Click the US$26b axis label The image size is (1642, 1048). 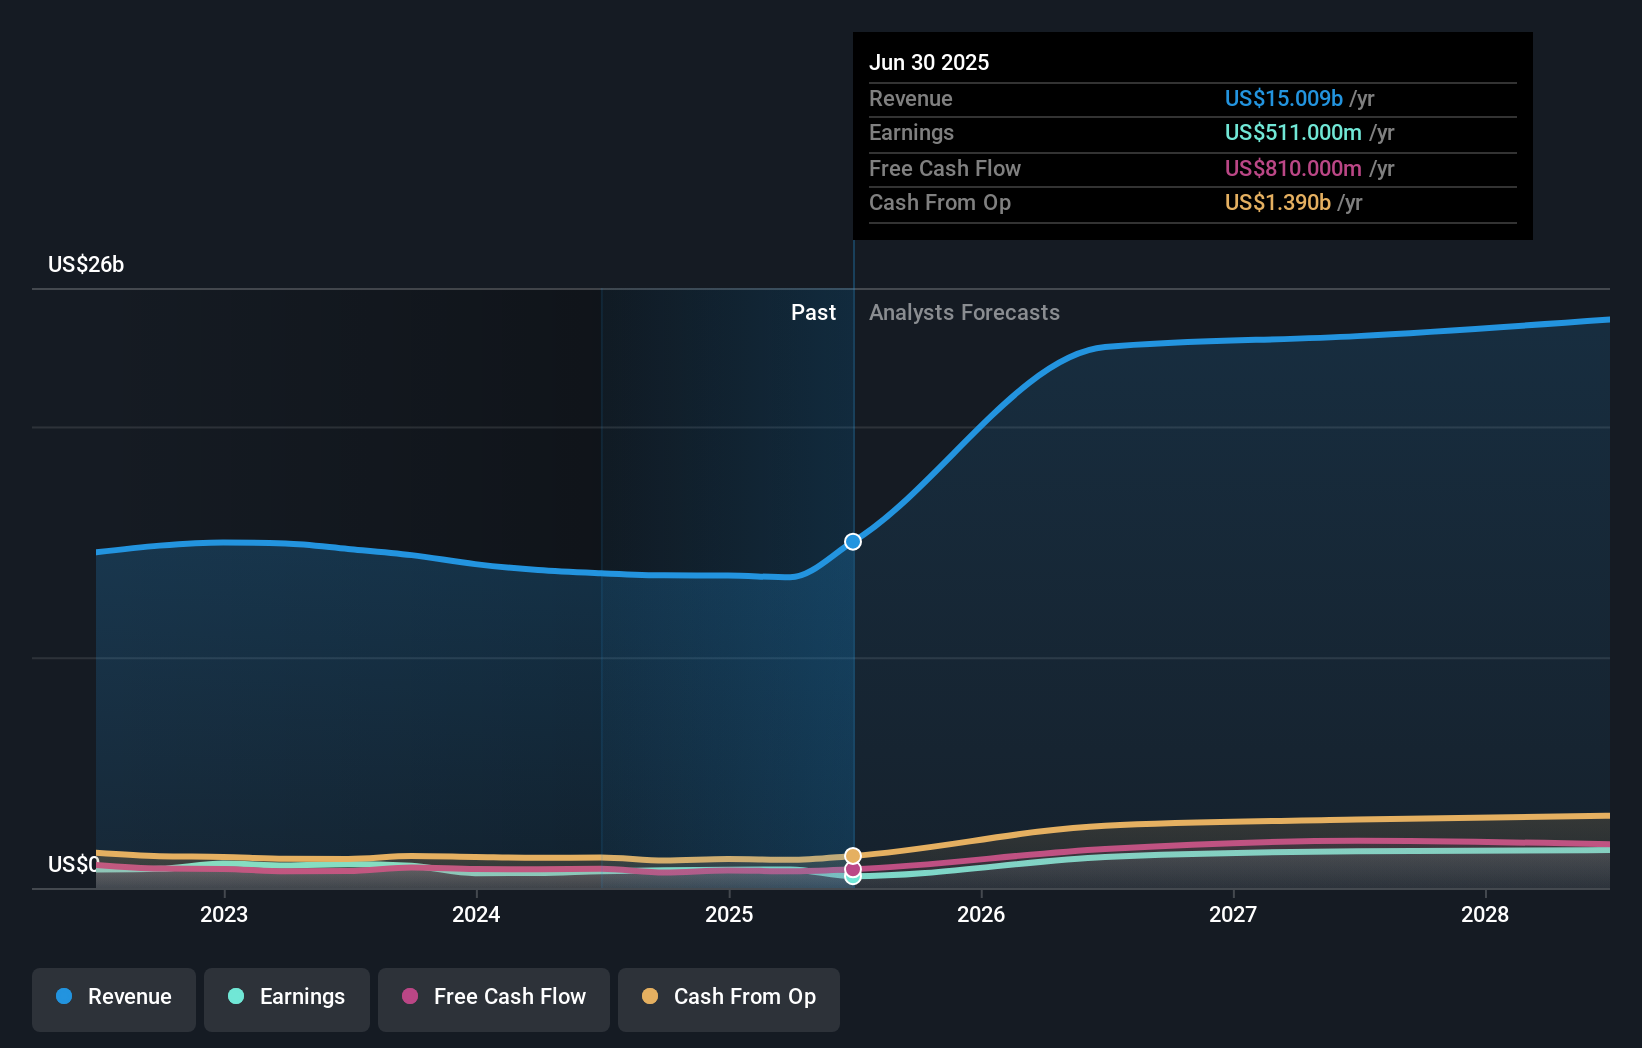pos(86,264)
